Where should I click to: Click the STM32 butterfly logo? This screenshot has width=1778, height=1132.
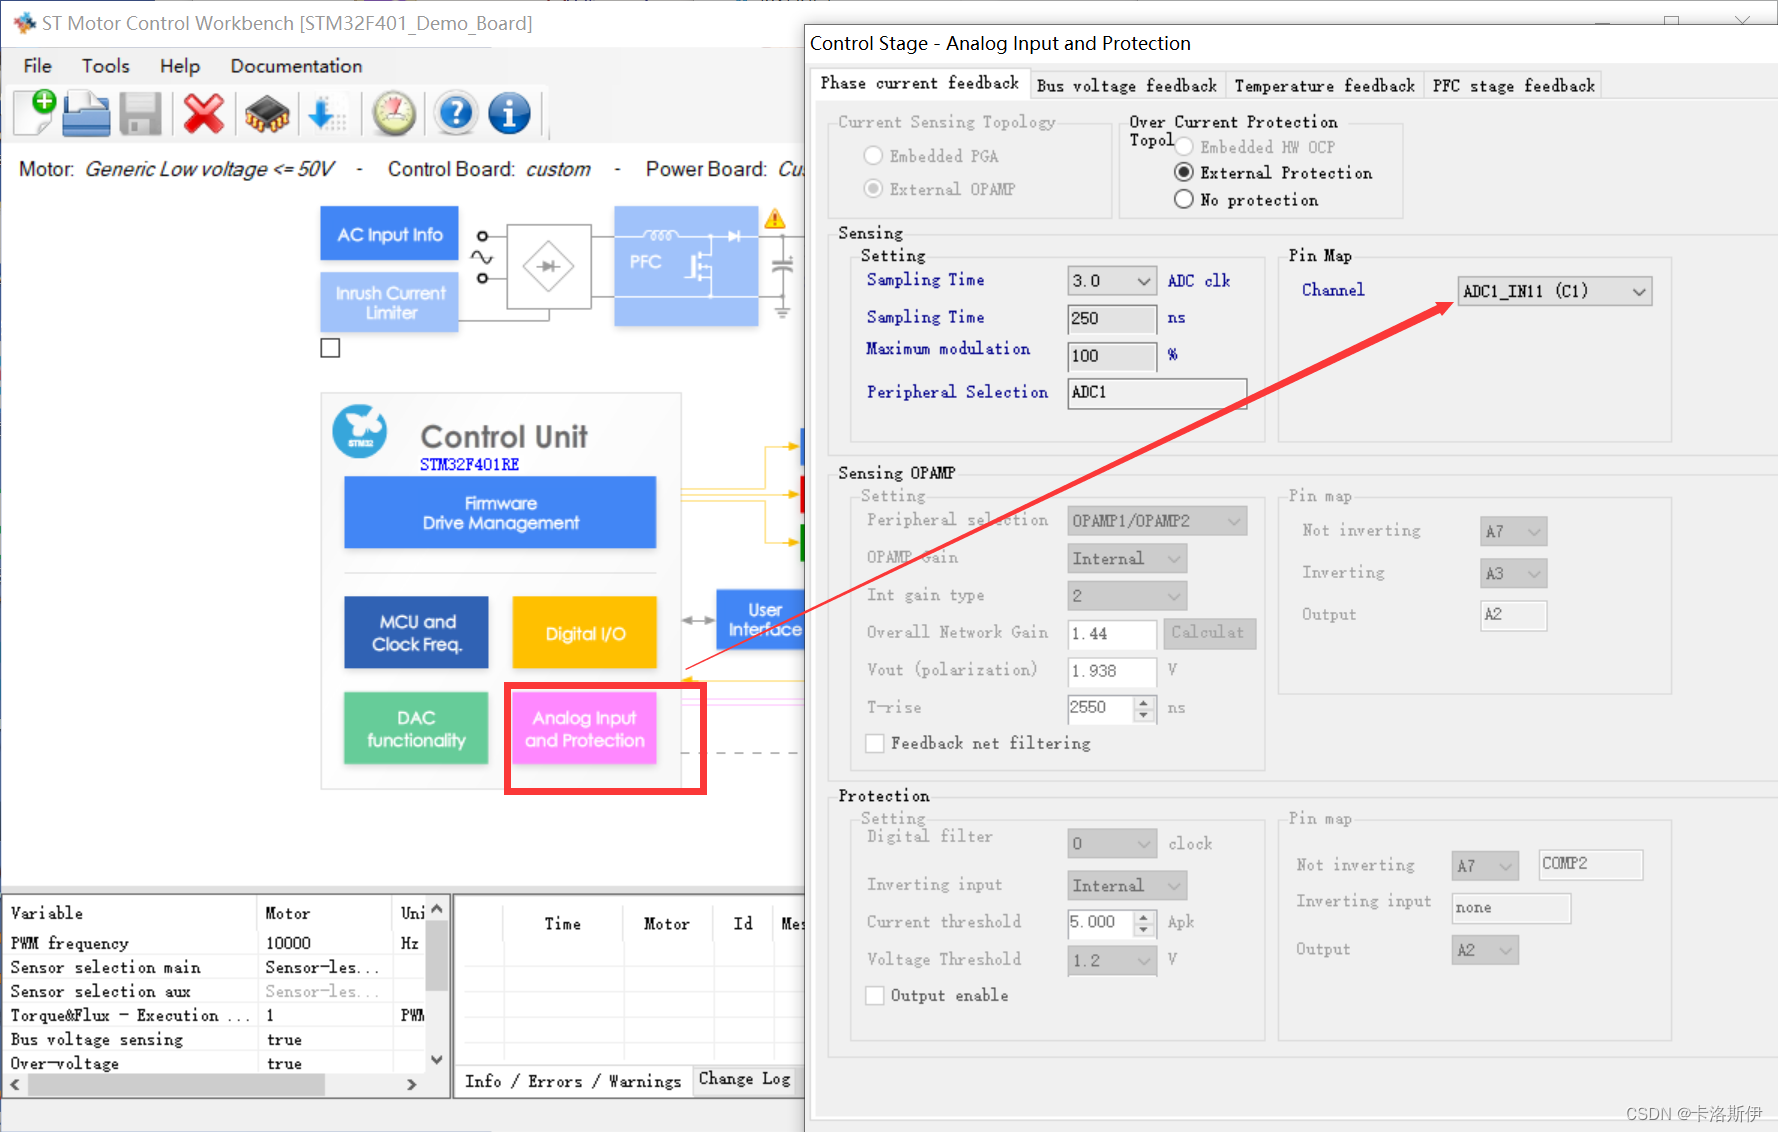click(x=360, y=432)
